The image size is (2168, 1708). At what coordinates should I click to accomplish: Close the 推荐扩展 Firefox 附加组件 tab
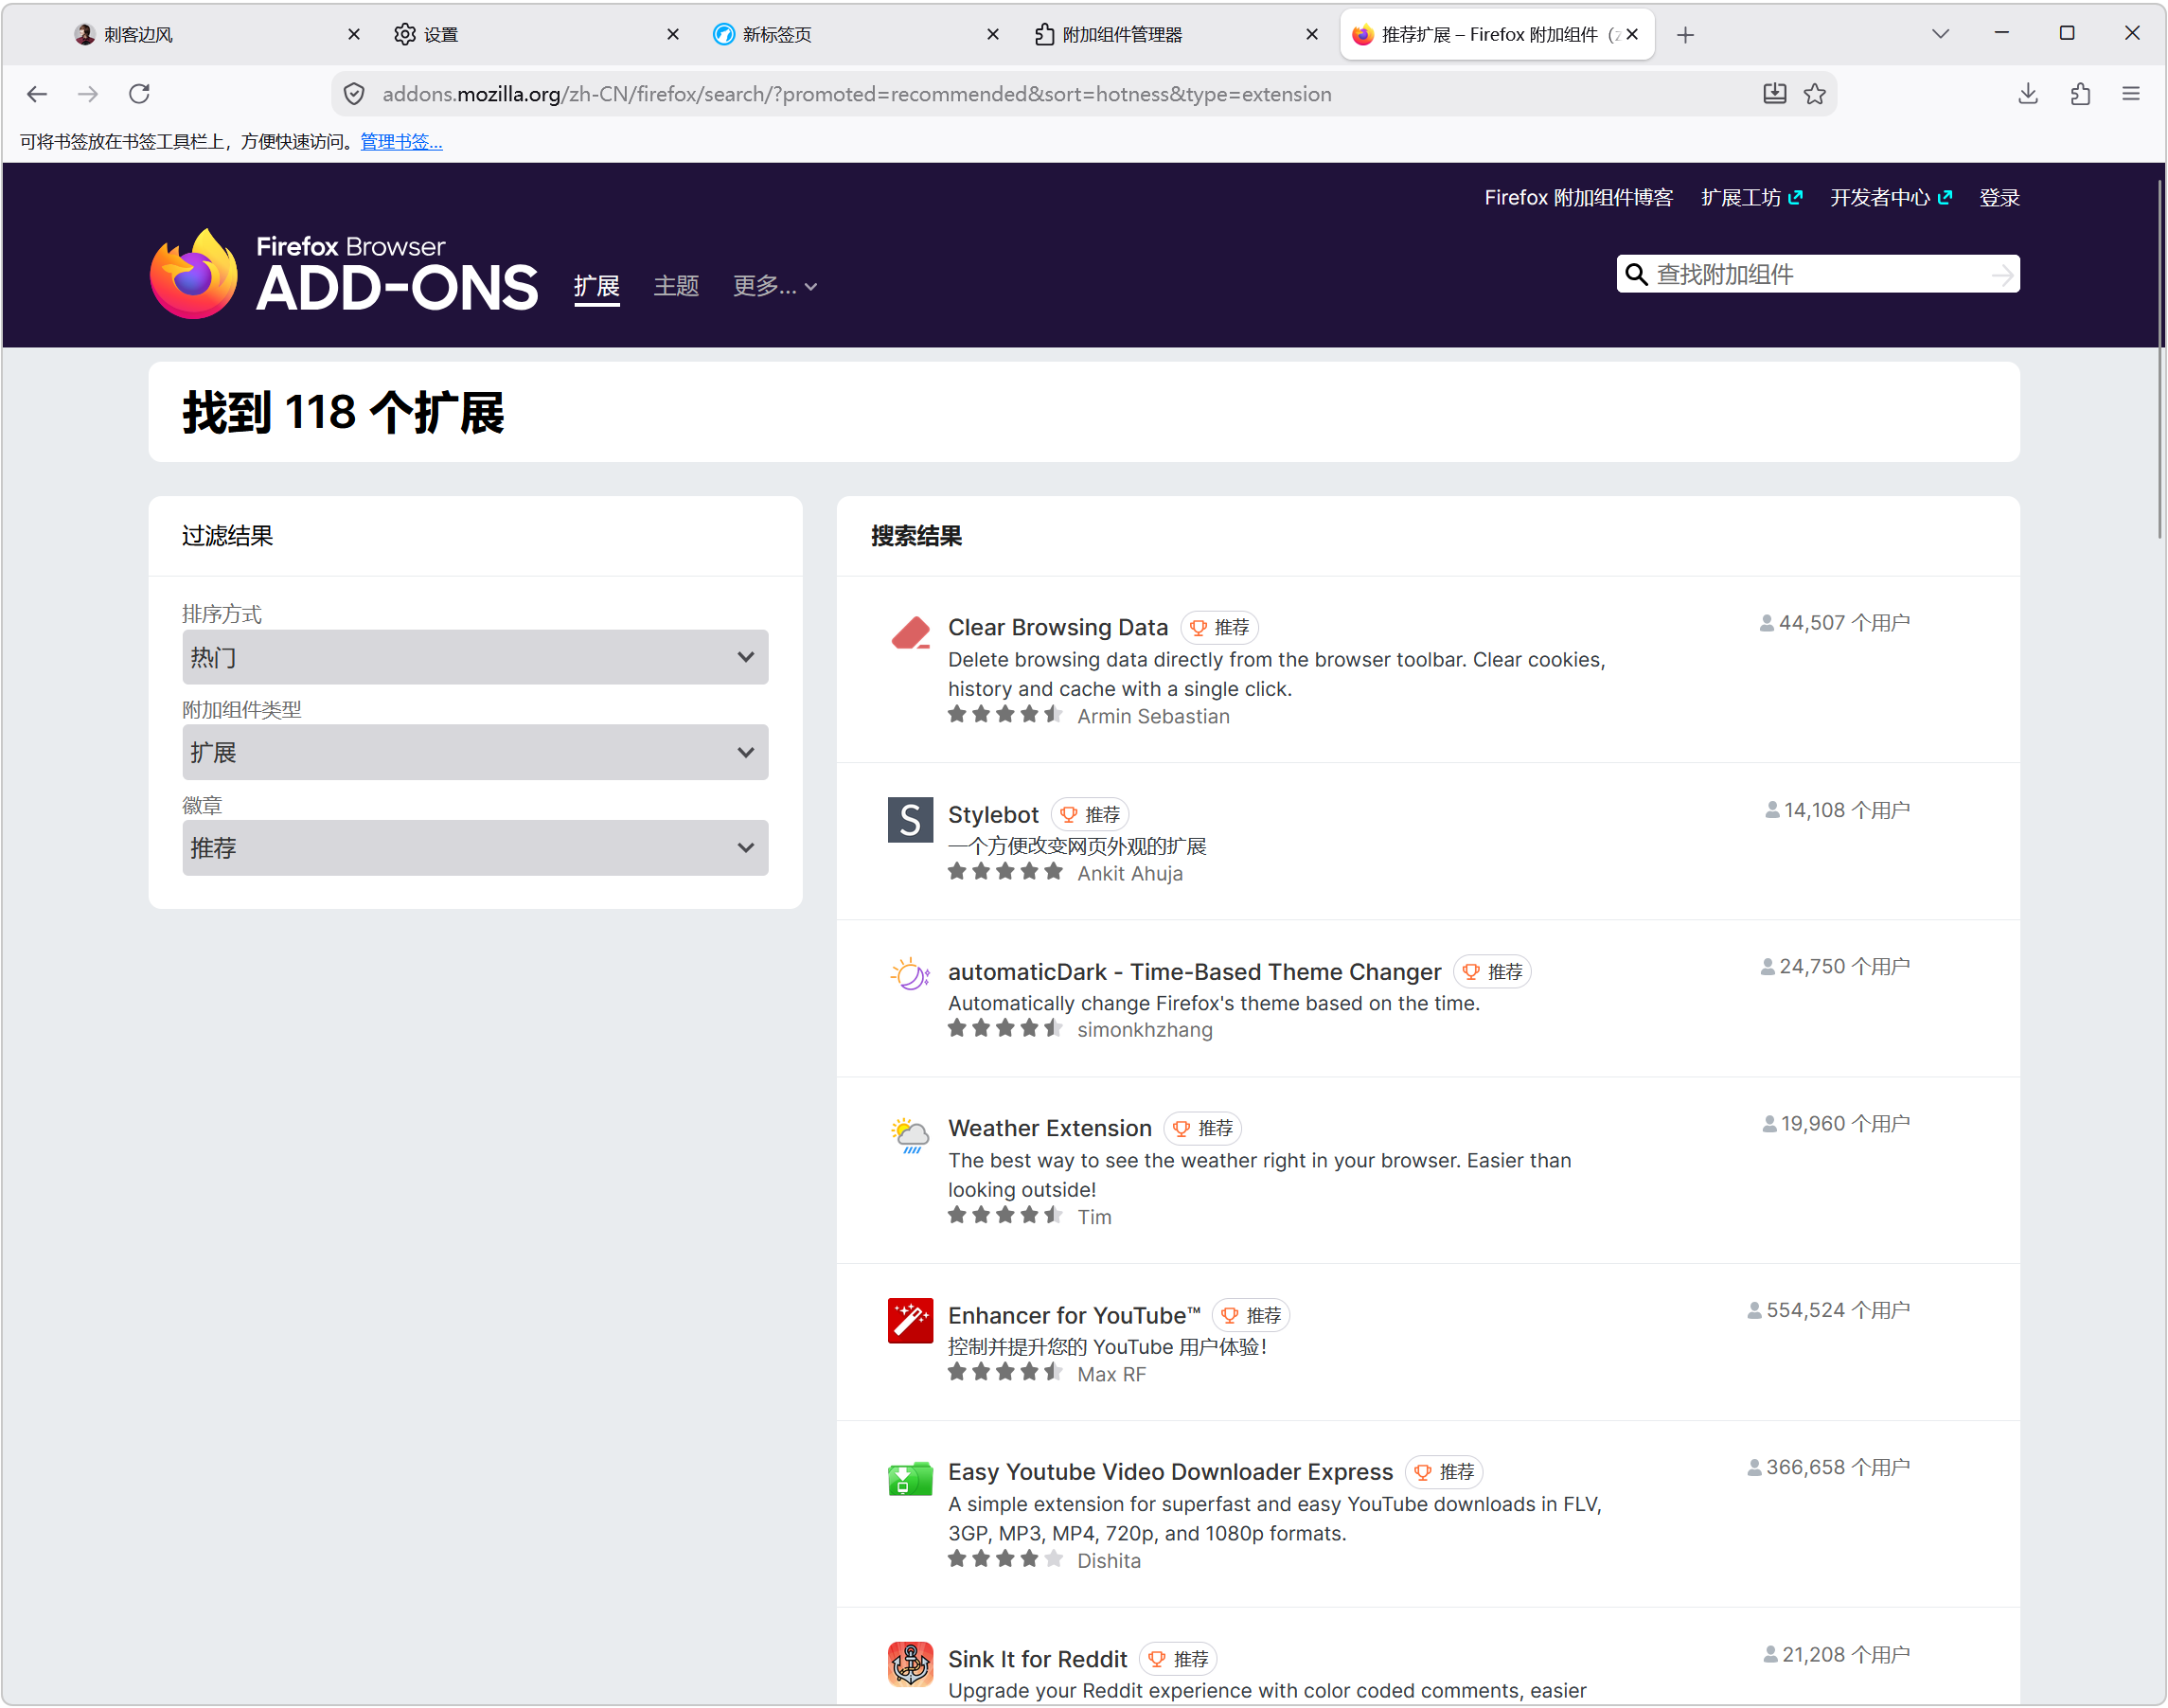(x=1632, y=34)
